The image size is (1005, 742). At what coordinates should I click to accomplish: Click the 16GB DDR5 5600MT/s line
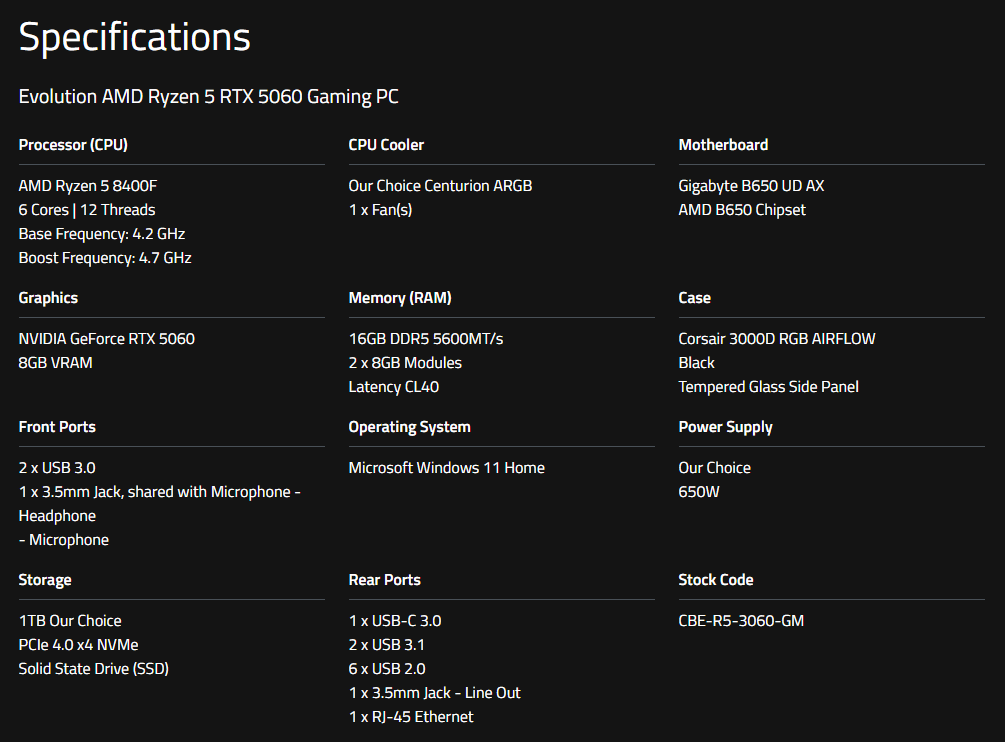426,339
